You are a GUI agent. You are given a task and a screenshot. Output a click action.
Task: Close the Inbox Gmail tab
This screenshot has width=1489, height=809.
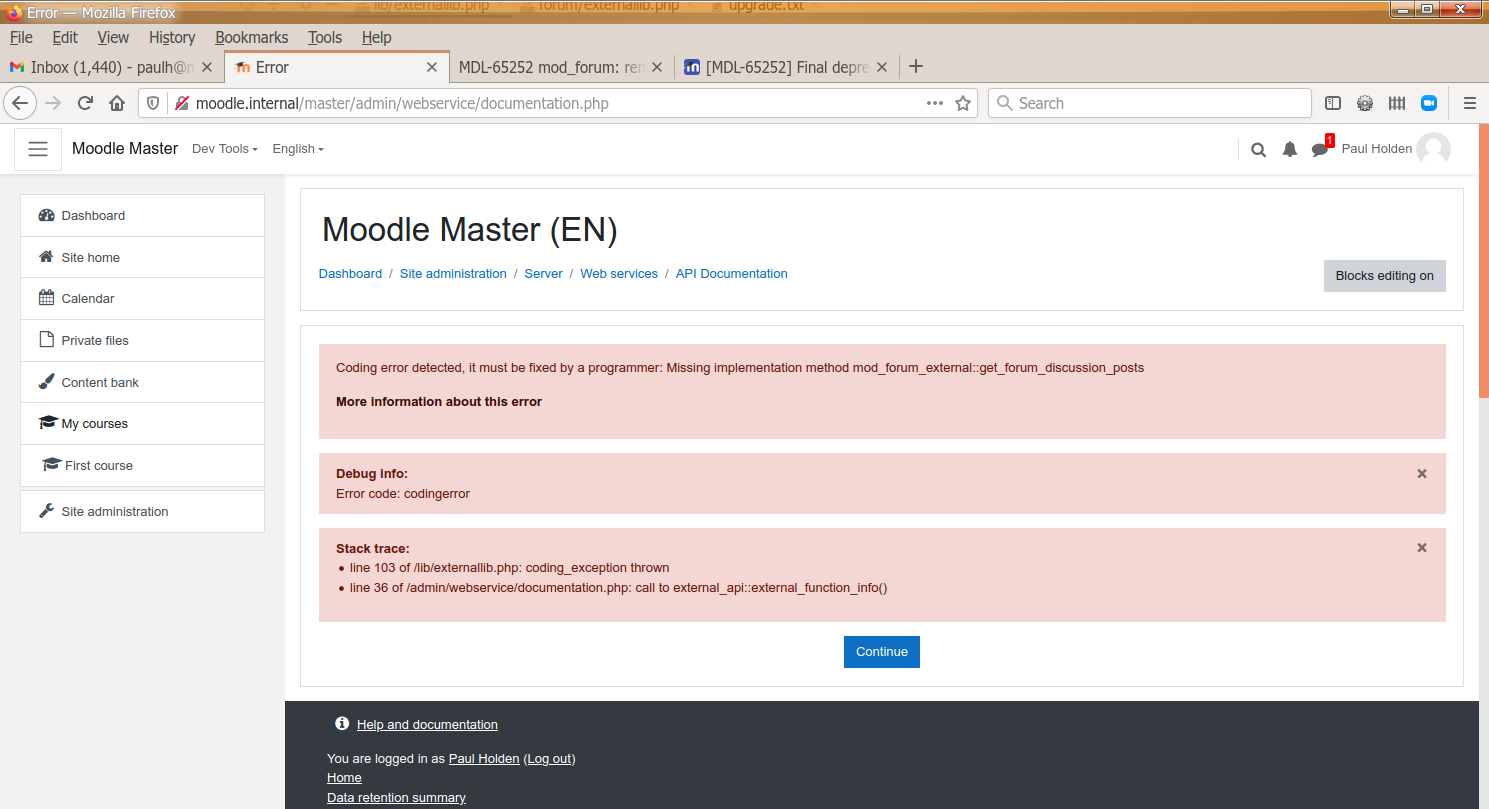point(207,67)
